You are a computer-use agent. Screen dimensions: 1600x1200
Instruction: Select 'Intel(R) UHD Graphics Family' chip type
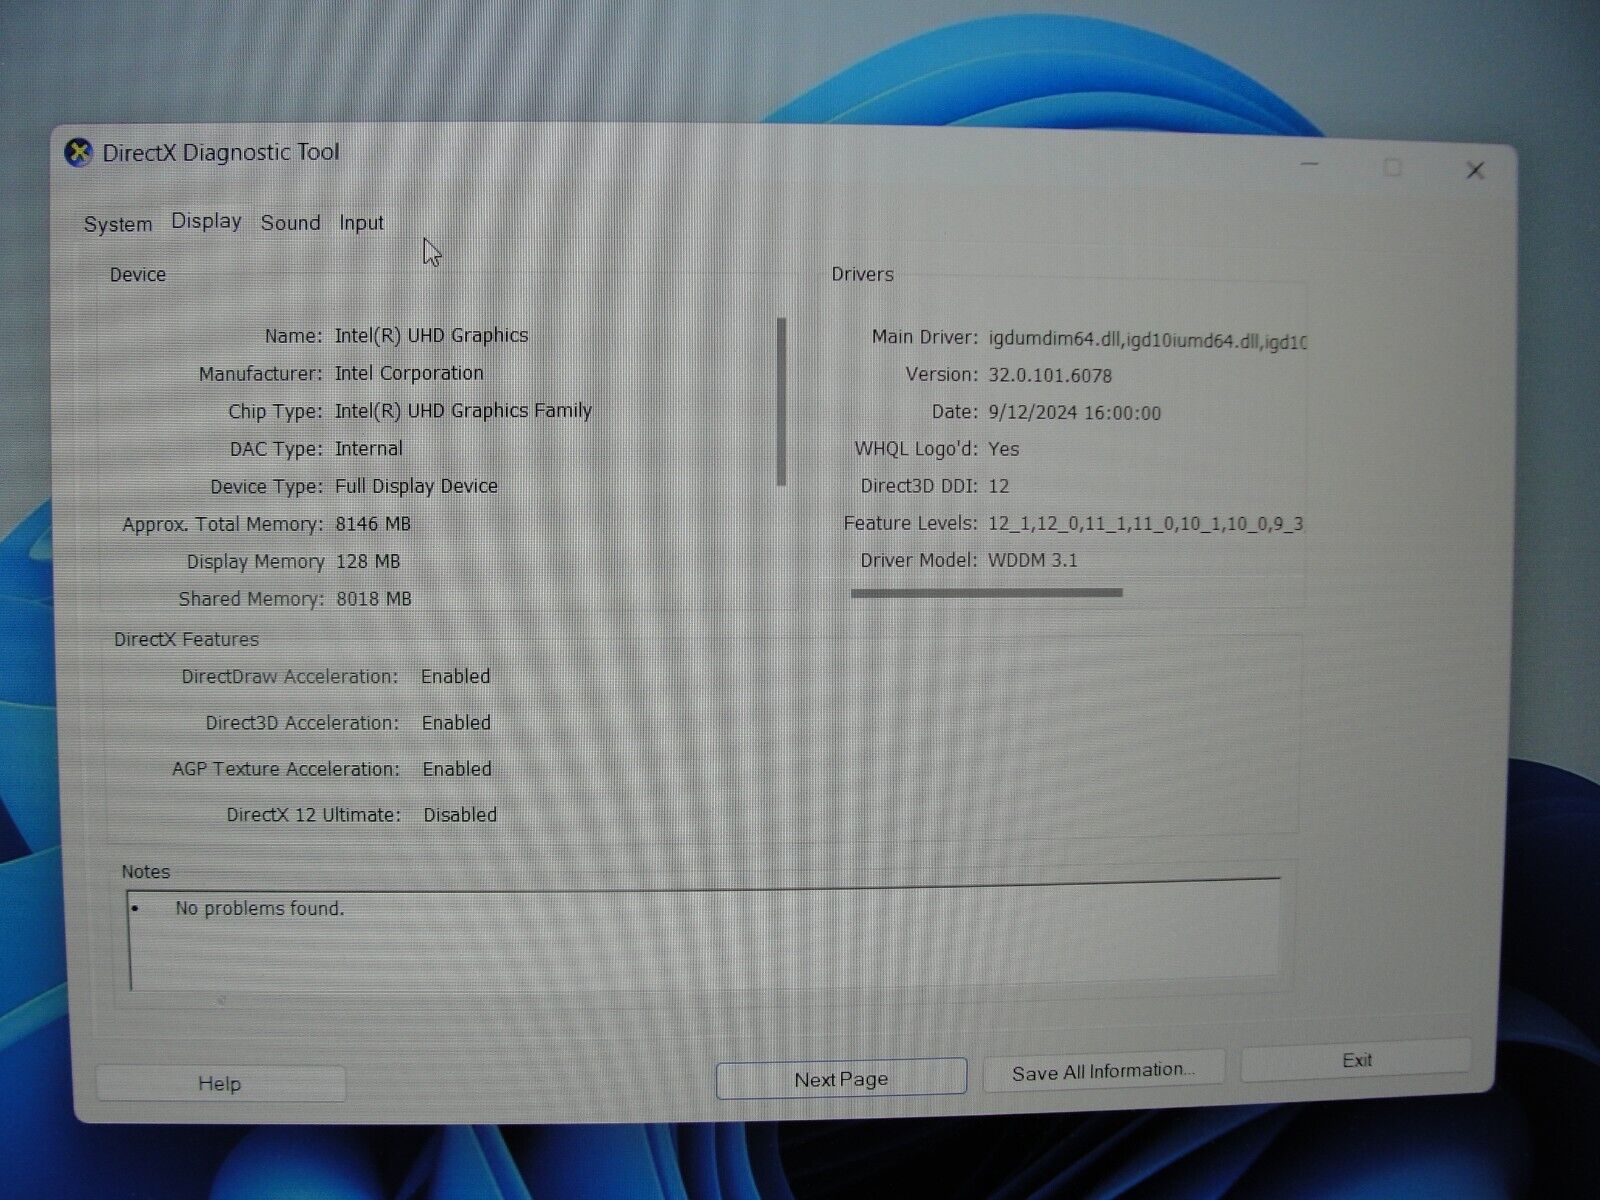463,411
